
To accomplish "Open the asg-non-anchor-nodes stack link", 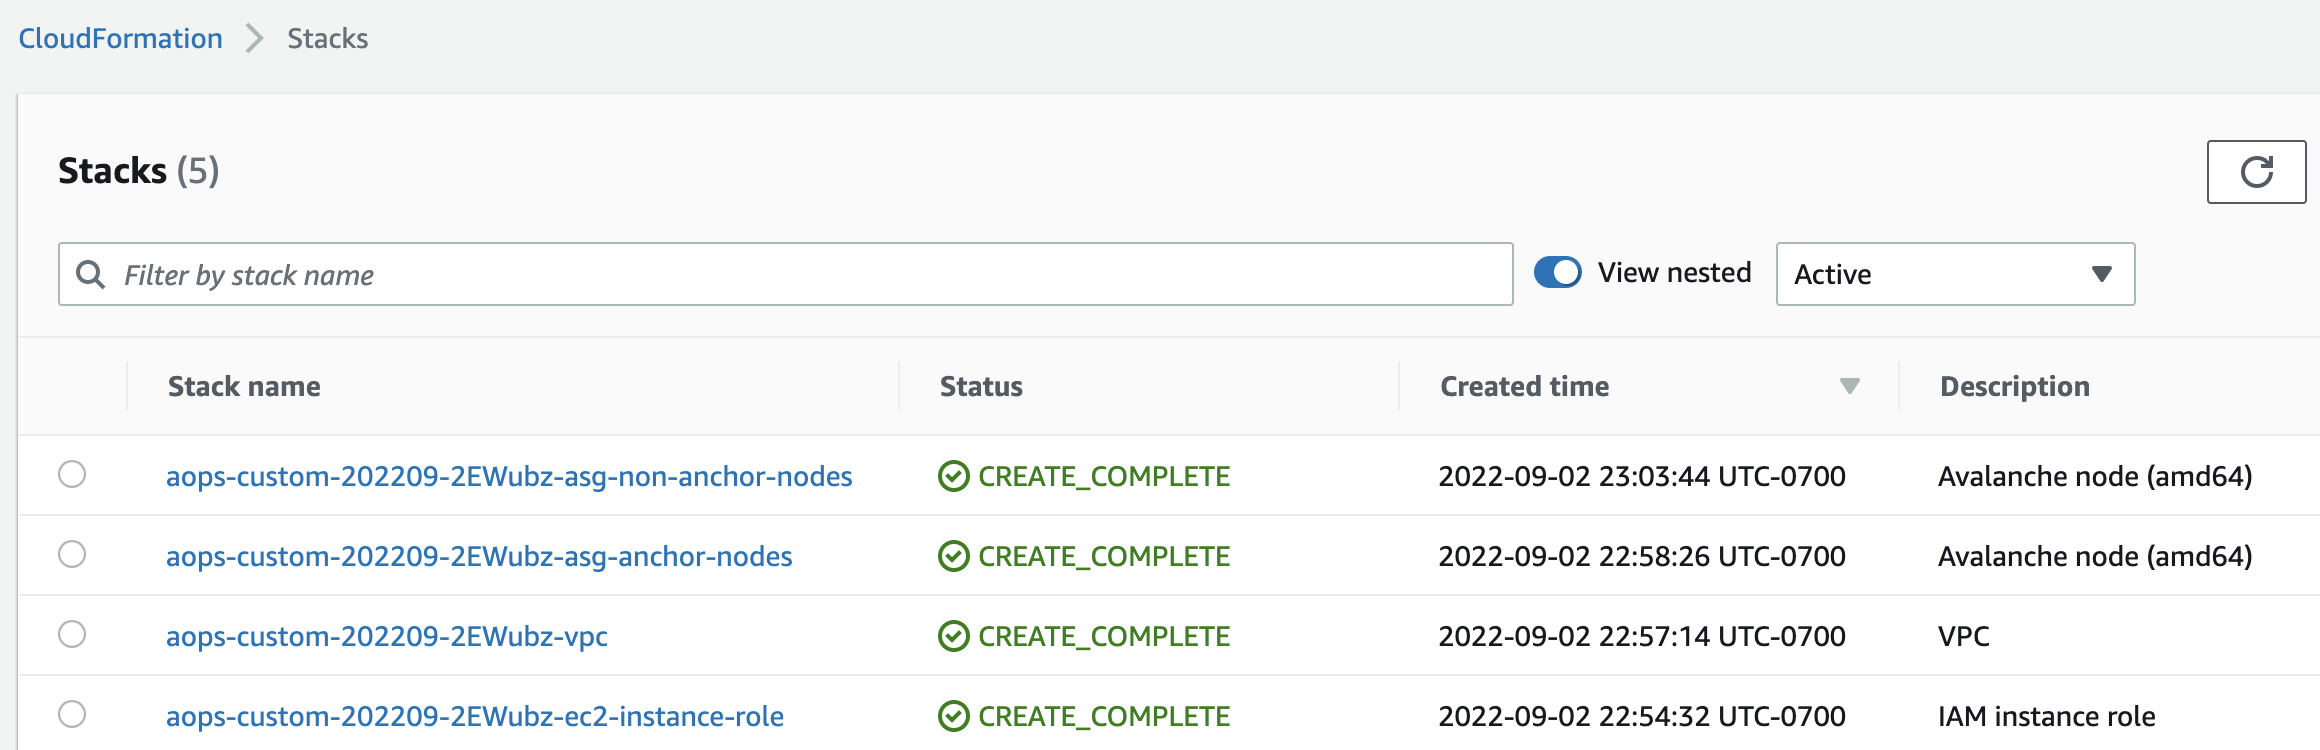I will 509,476.
